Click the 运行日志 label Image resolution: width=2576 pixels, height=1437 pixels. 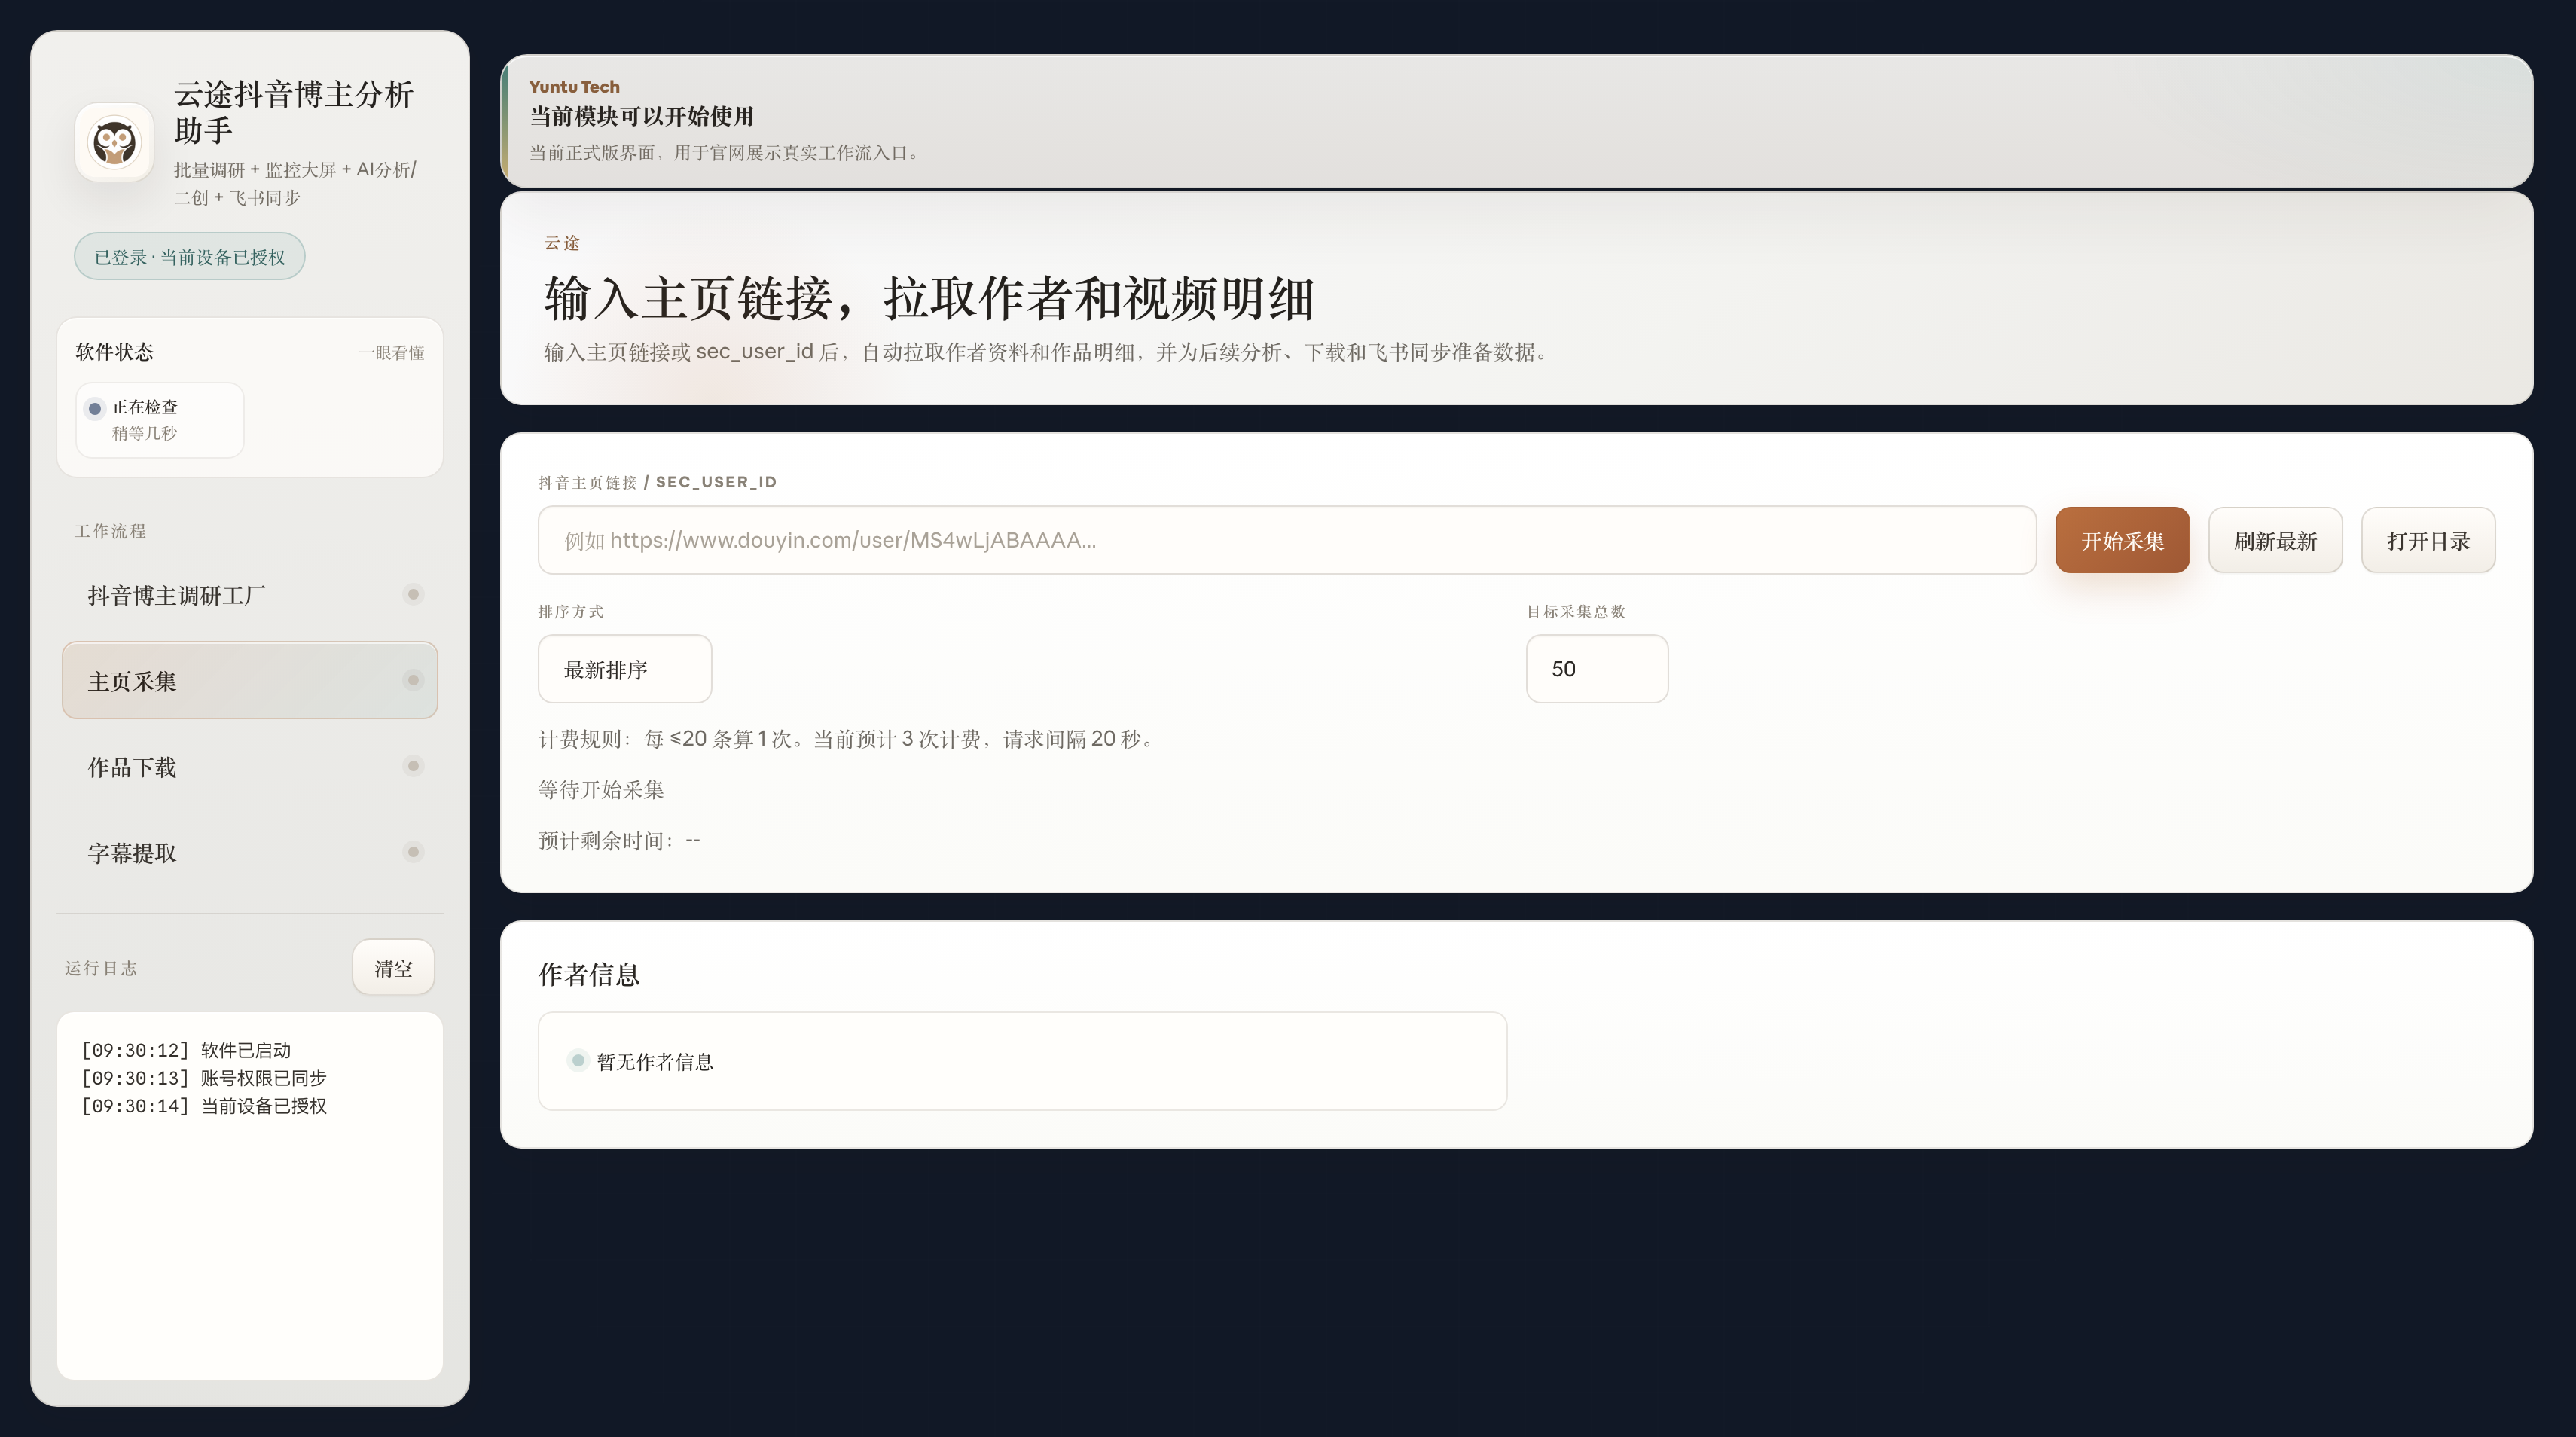tap(101, 968)
